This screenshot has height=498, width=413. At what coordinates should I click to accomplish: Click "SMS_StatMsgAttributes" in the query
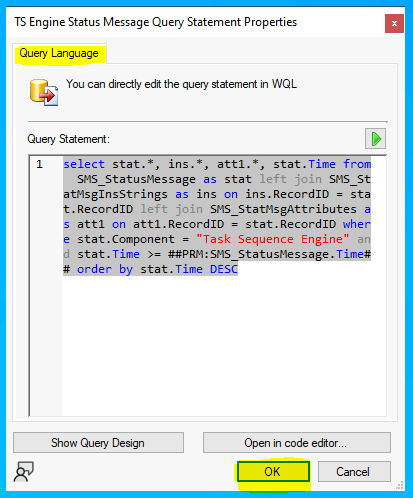[x=283, y=209]
